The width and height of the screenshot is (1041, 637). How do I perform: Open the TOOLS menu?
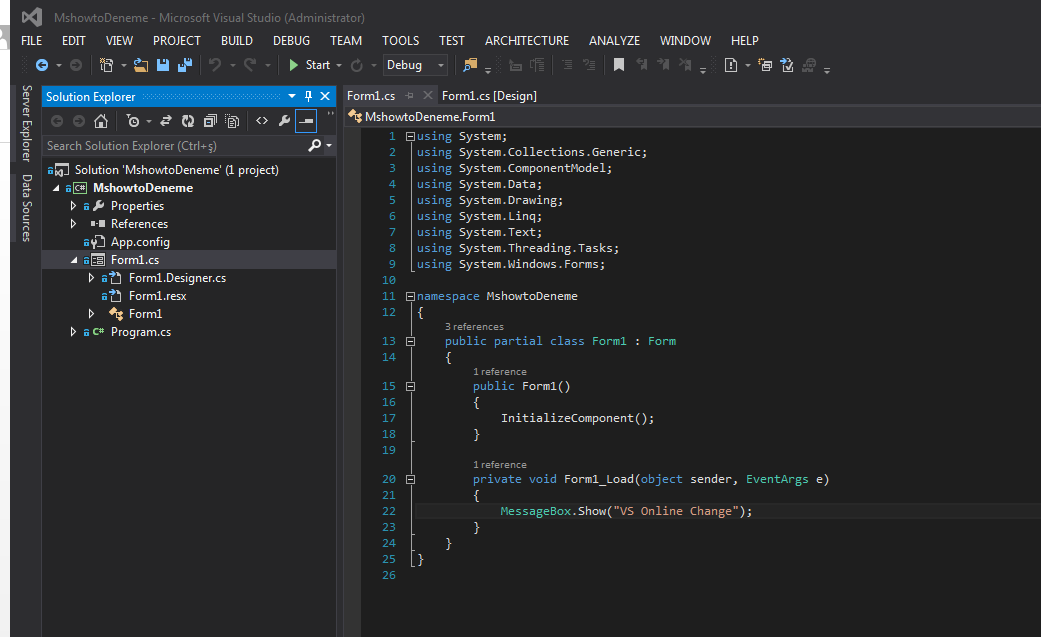tap(400, 41)
